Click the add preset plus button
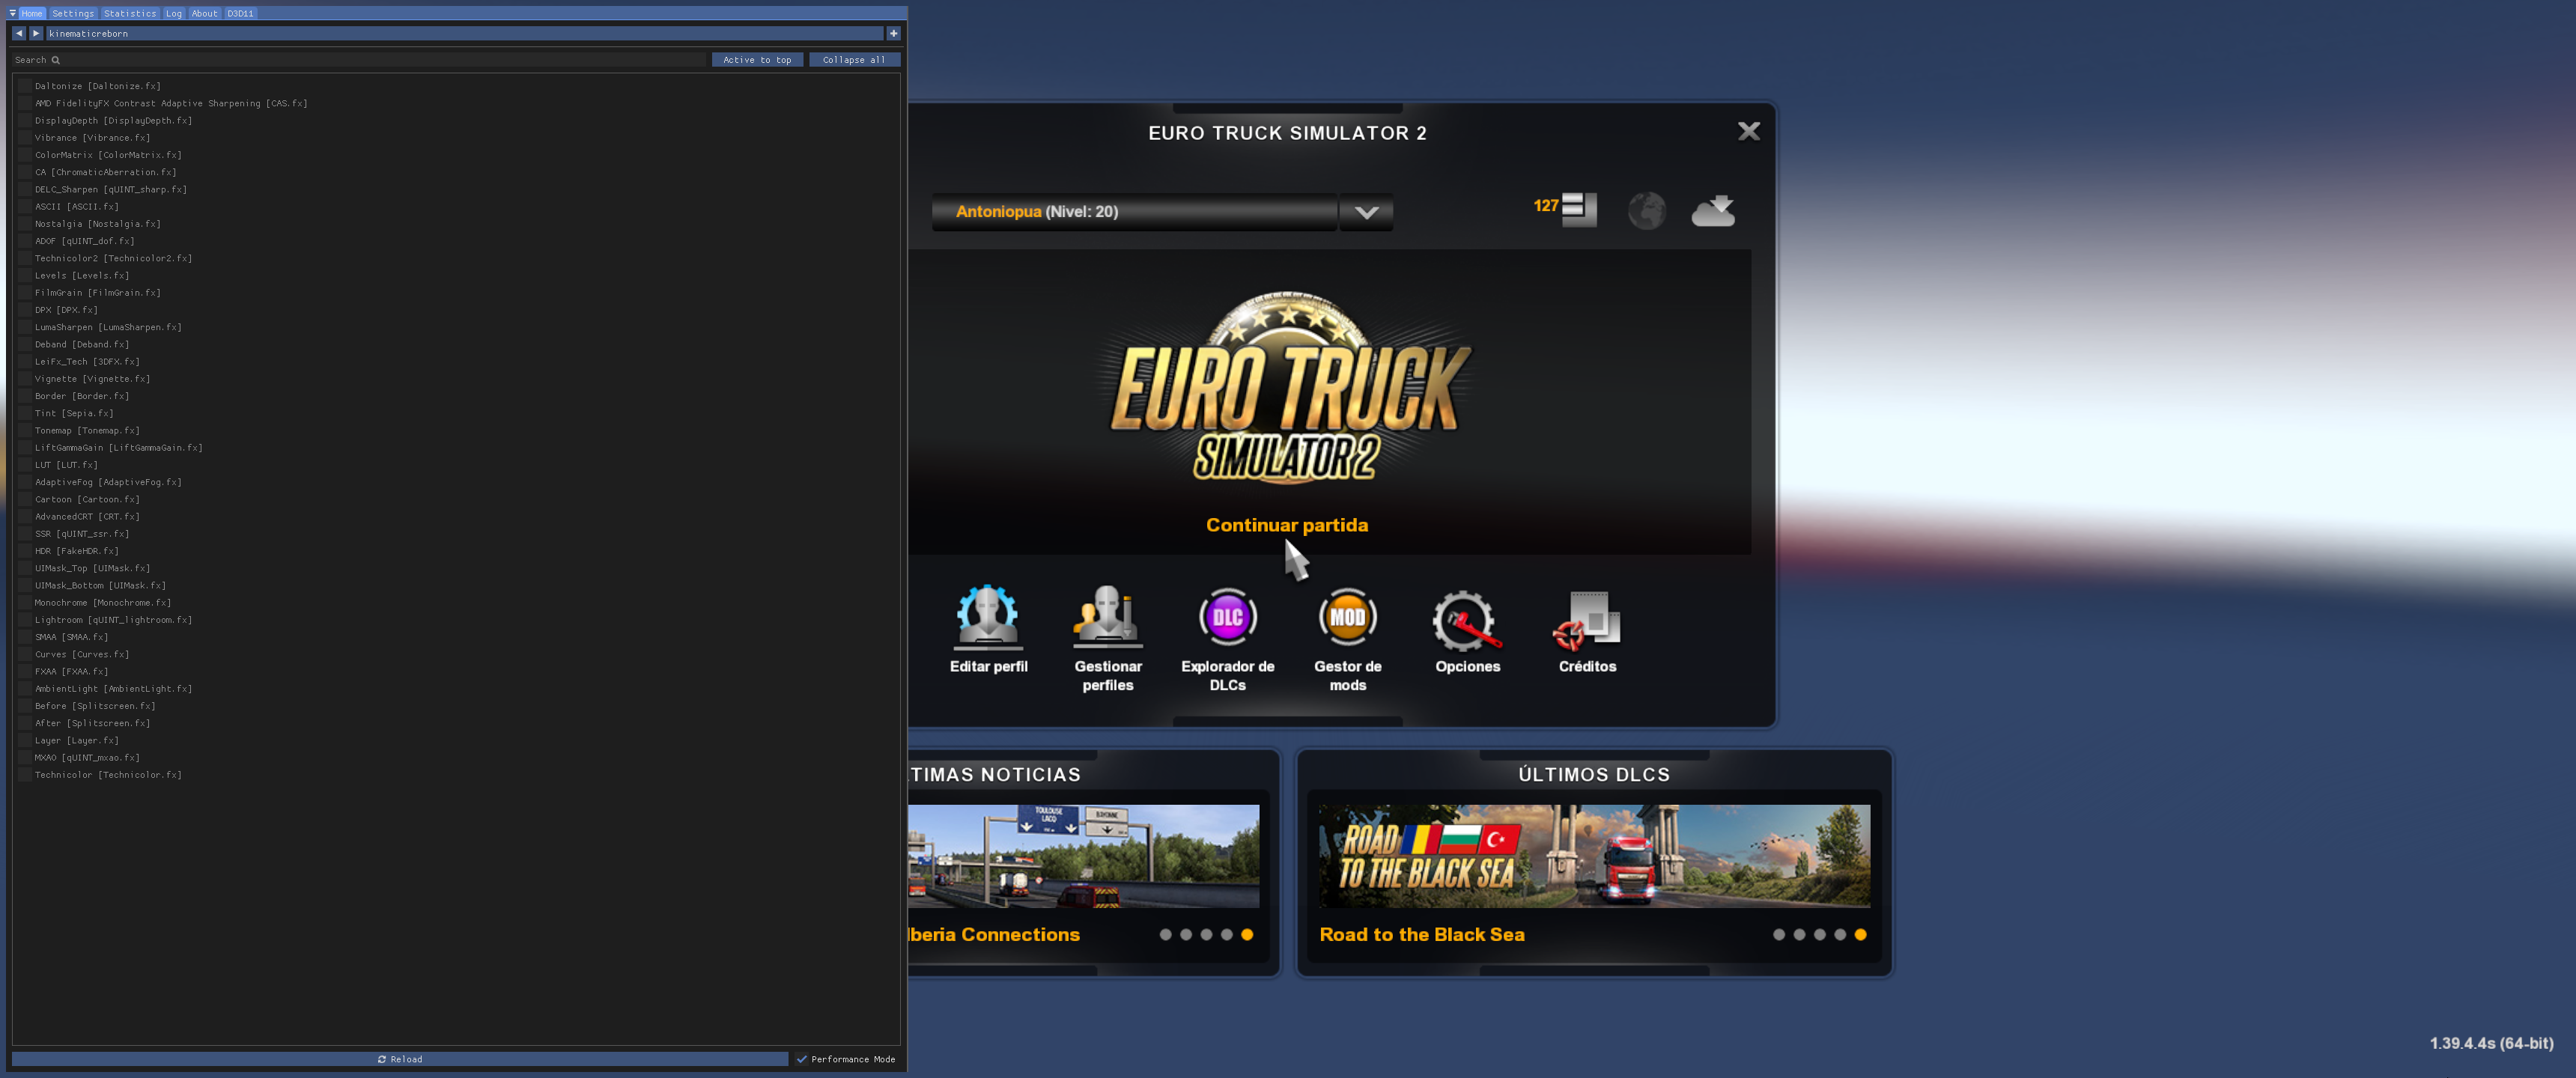The width and height of the screenshot is (2576, 1078). coord(893,33)
